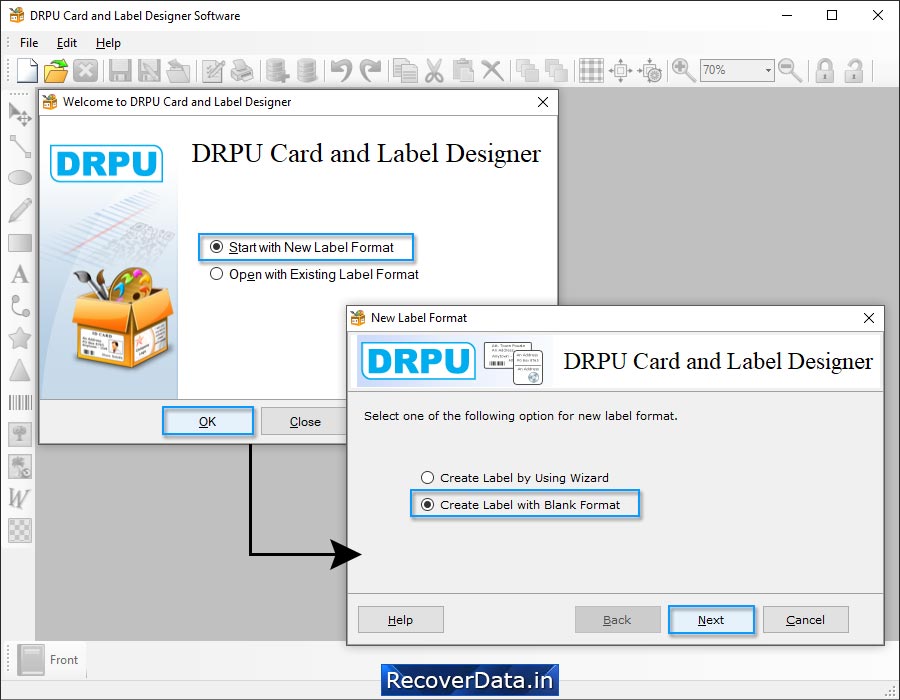Screen dimensions: 900x700
Task: Click the Print icon
Action: tap(242, 71)
